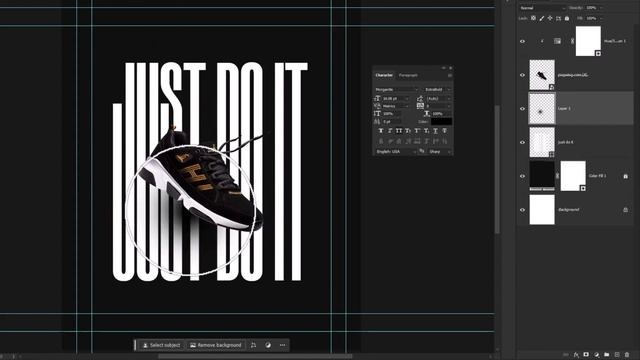Switch to the Paragraph tab
640x360 pixels.
click(x=408, y=76)
